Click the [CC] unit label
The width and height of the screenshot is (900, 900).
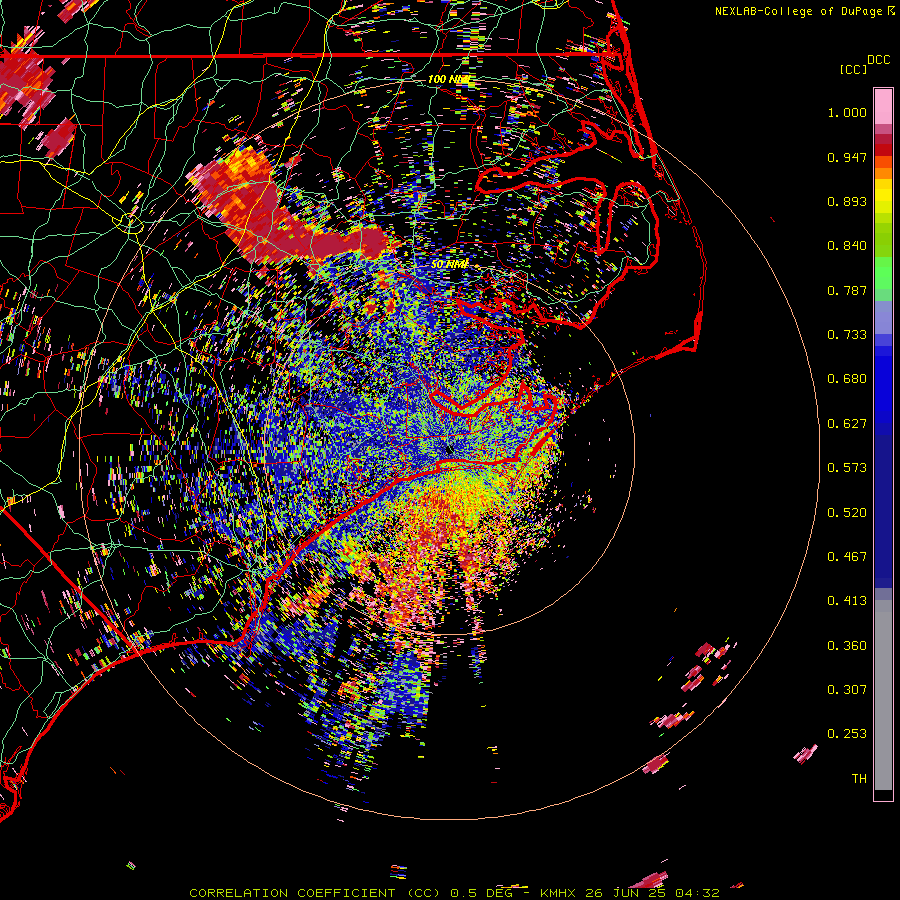click(853, 69)
